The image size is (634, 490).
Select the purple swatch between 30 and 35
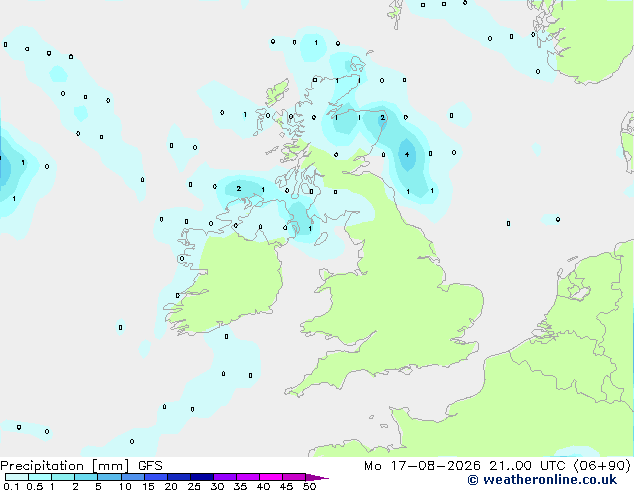(x=224, y=477)
